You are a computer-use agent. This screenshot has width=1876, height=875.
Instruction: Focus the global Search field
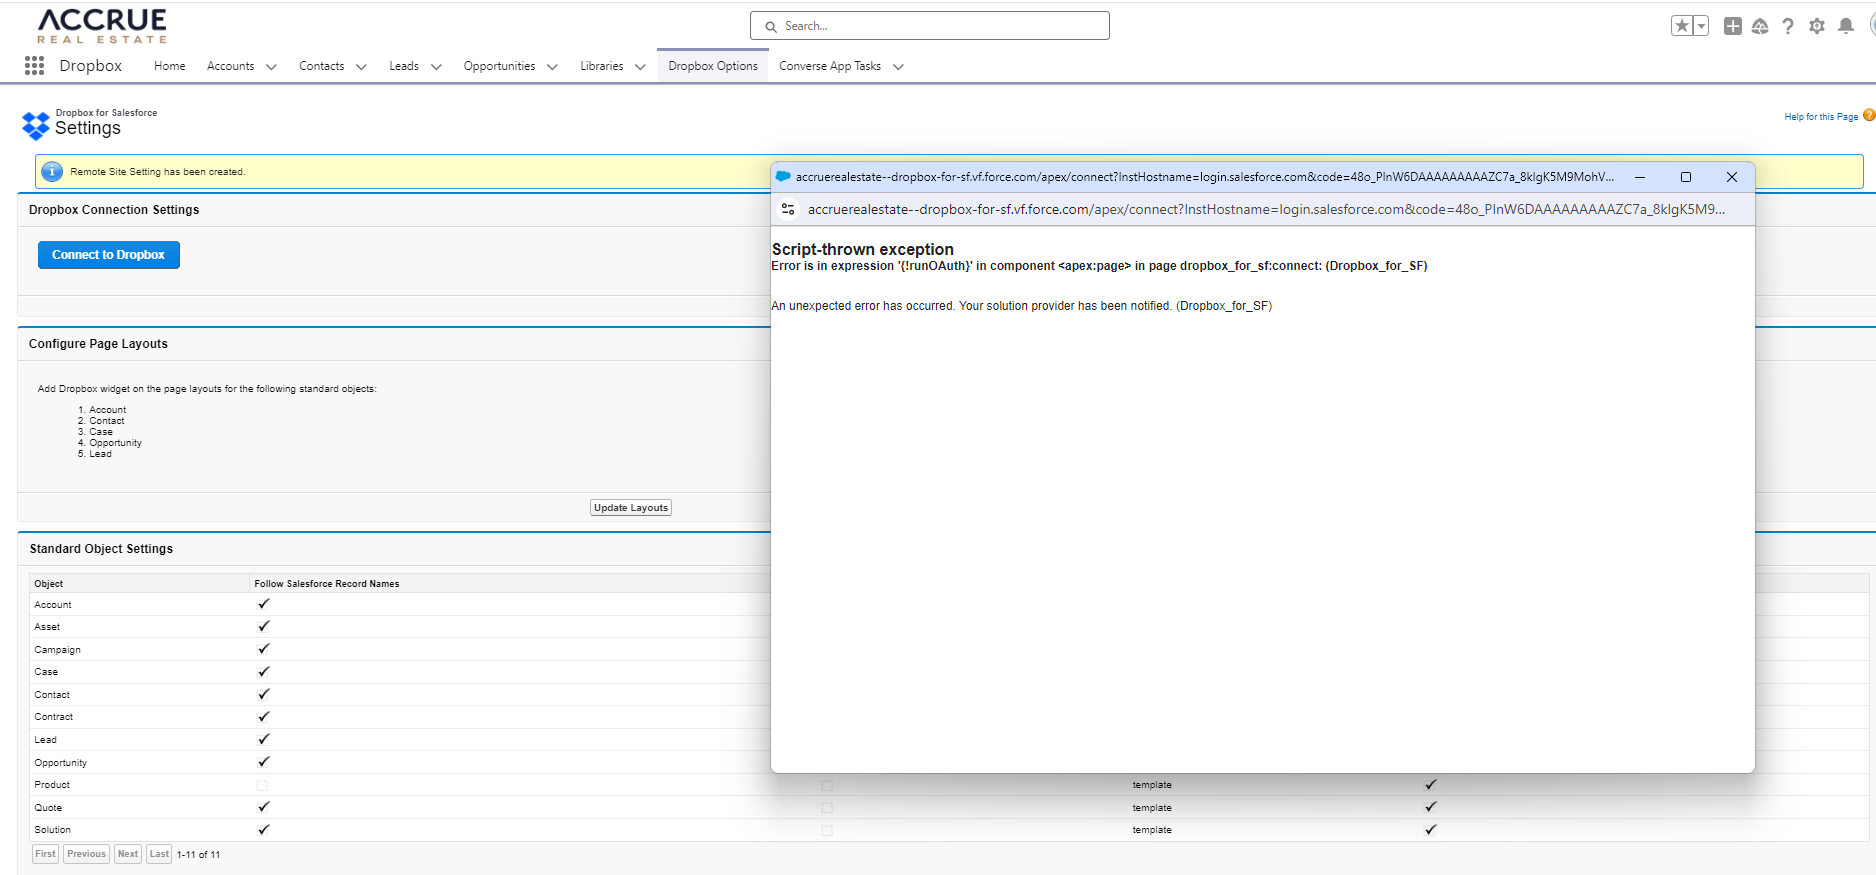pos(930,26)
